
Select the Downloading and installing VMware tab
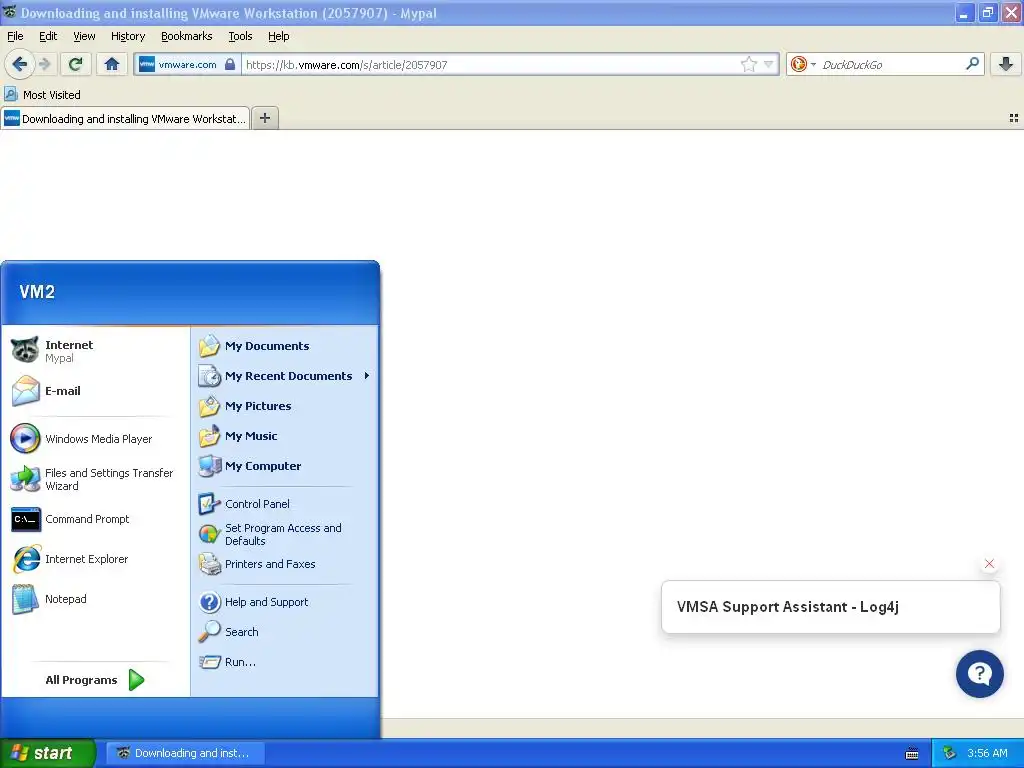(125, 118)
